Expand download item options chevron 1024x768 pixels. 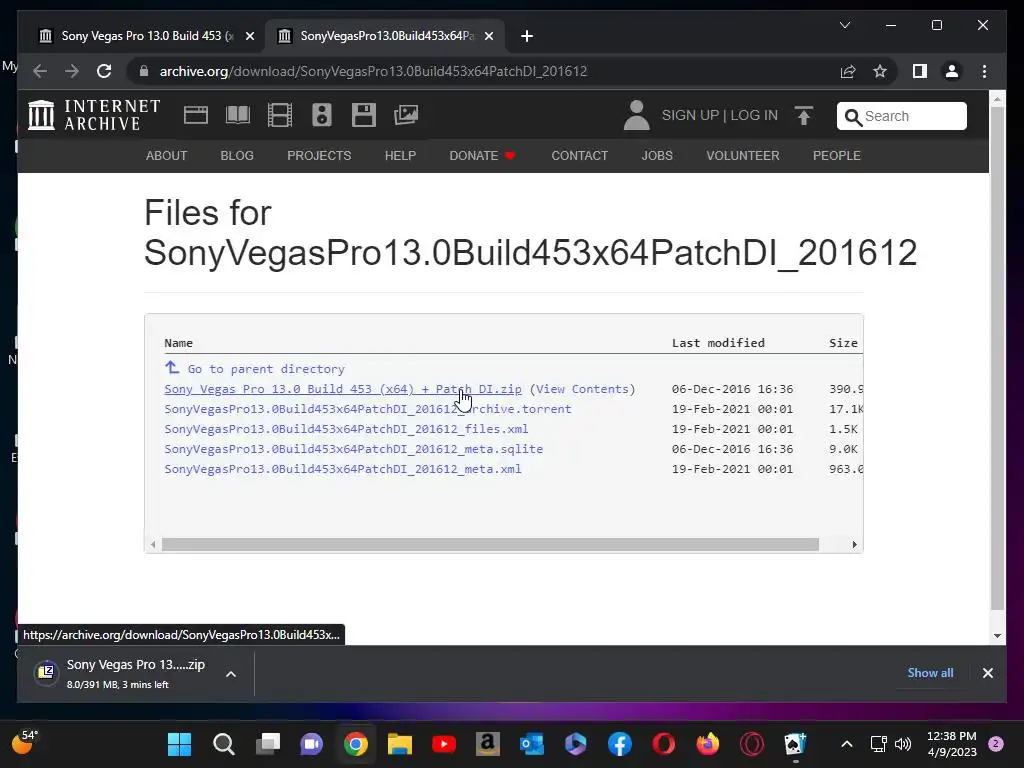pos(231,674)
